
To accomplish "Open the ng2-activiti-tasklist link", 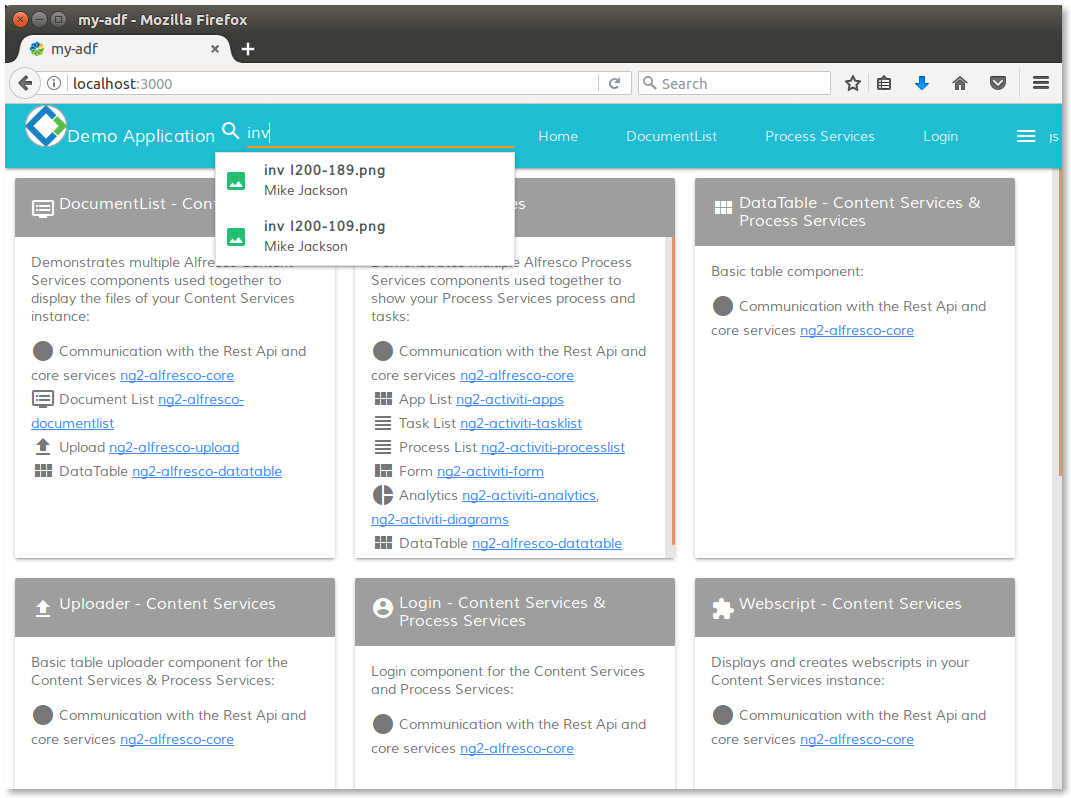I will [x=520, y=423].
